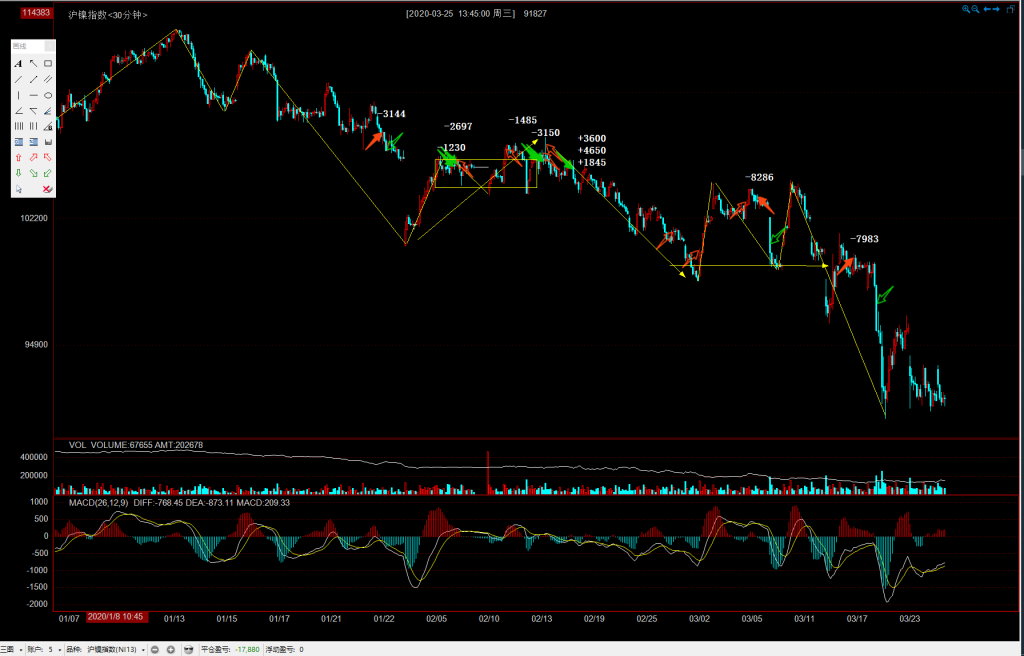Toggle the sunglasses face icon in status bar
Image resolution: width=1024 pixels, height=656 pixels.
tap(188, 649)
